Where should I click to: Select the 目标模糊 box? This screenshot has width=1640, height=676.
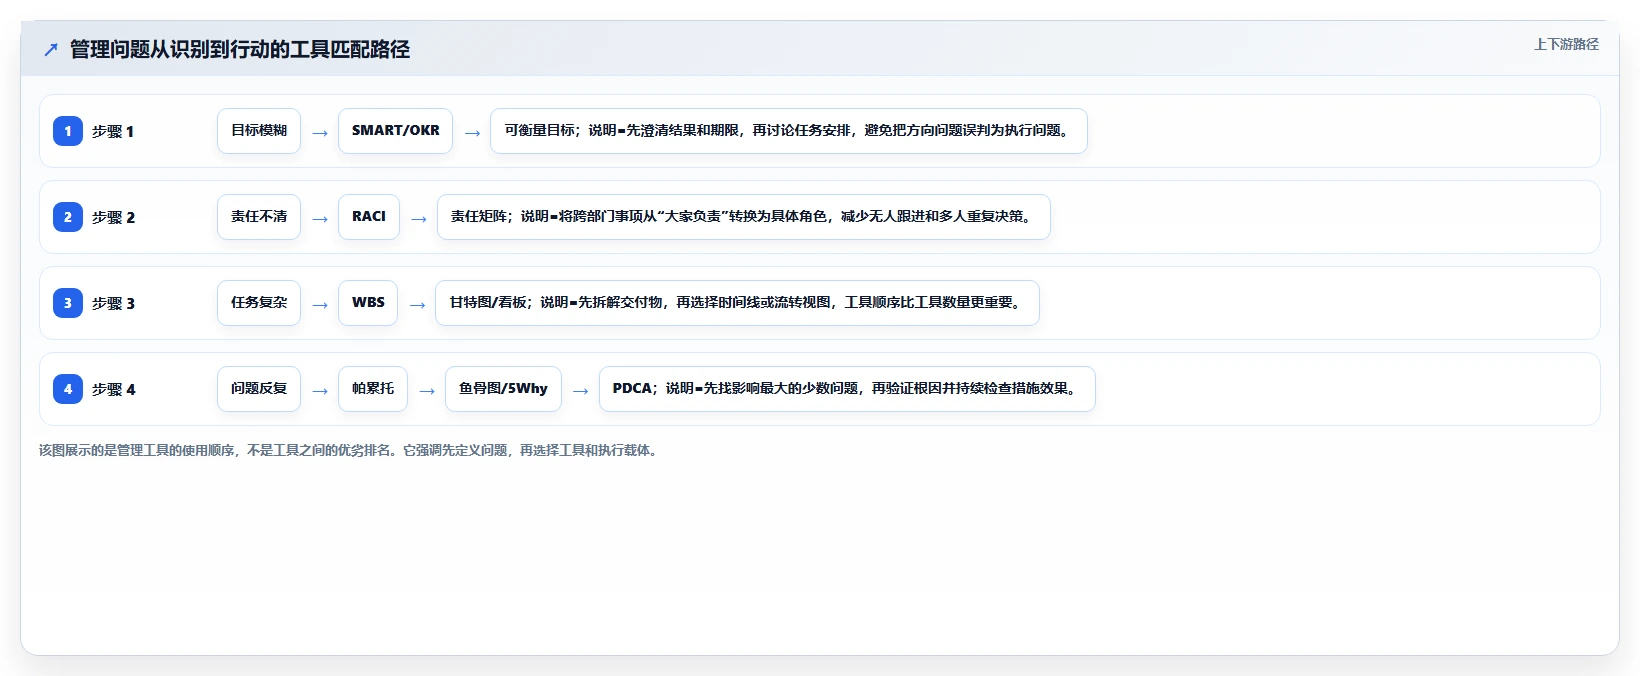[259, 131]
